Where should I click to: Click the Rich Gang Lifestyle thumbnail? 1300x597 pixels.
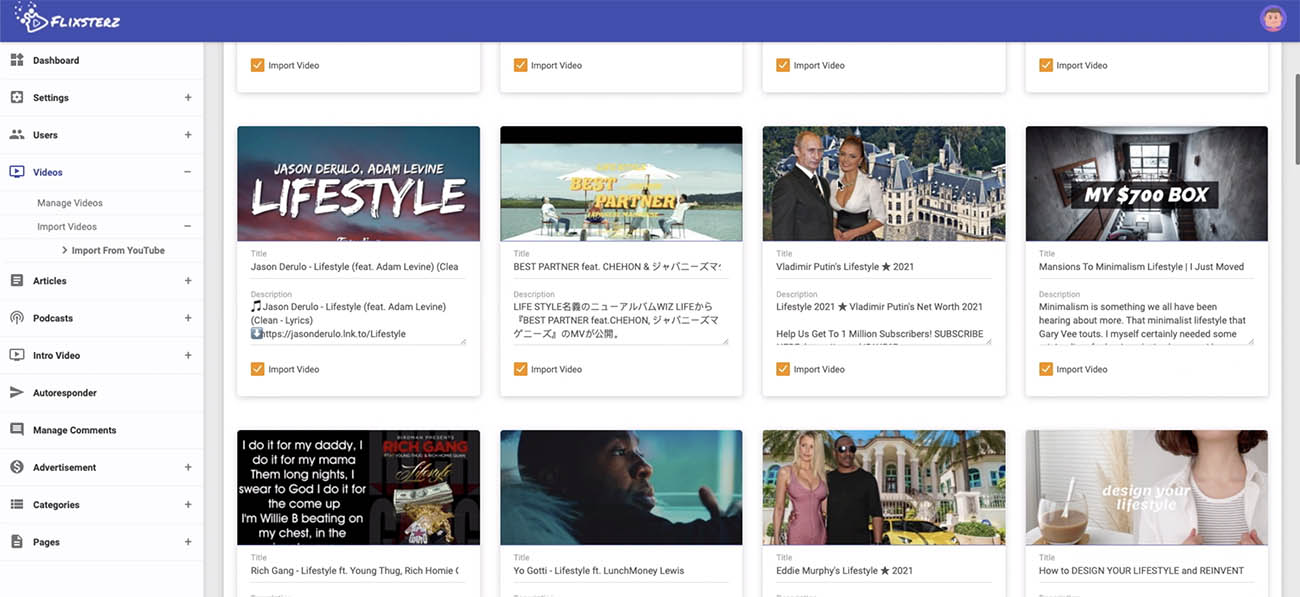358,487
